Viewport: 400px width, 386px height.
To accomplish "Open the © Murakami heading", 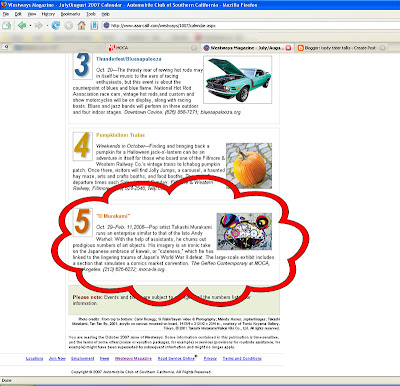I will (113, 216).
